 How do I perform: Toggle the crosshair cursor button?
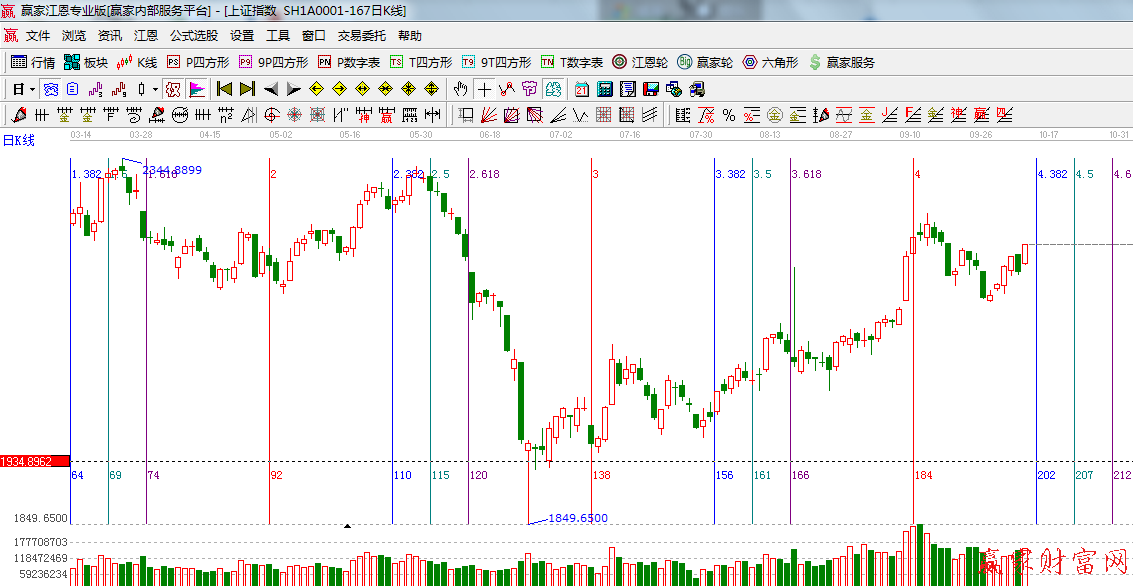click(x=484, y=89)
